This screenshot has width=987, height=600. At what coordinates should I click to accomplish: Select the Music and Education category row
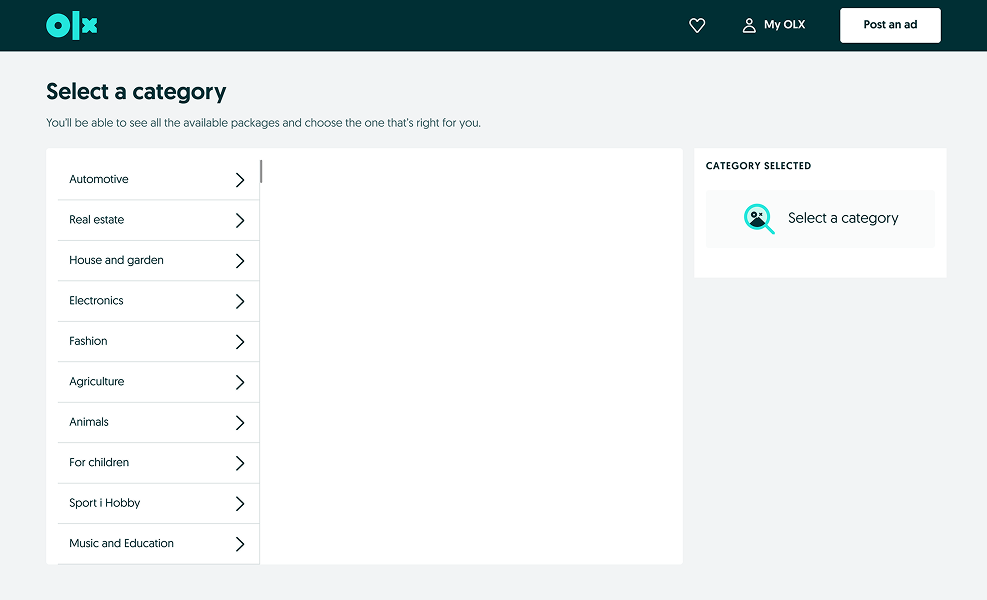click(159, 543)
